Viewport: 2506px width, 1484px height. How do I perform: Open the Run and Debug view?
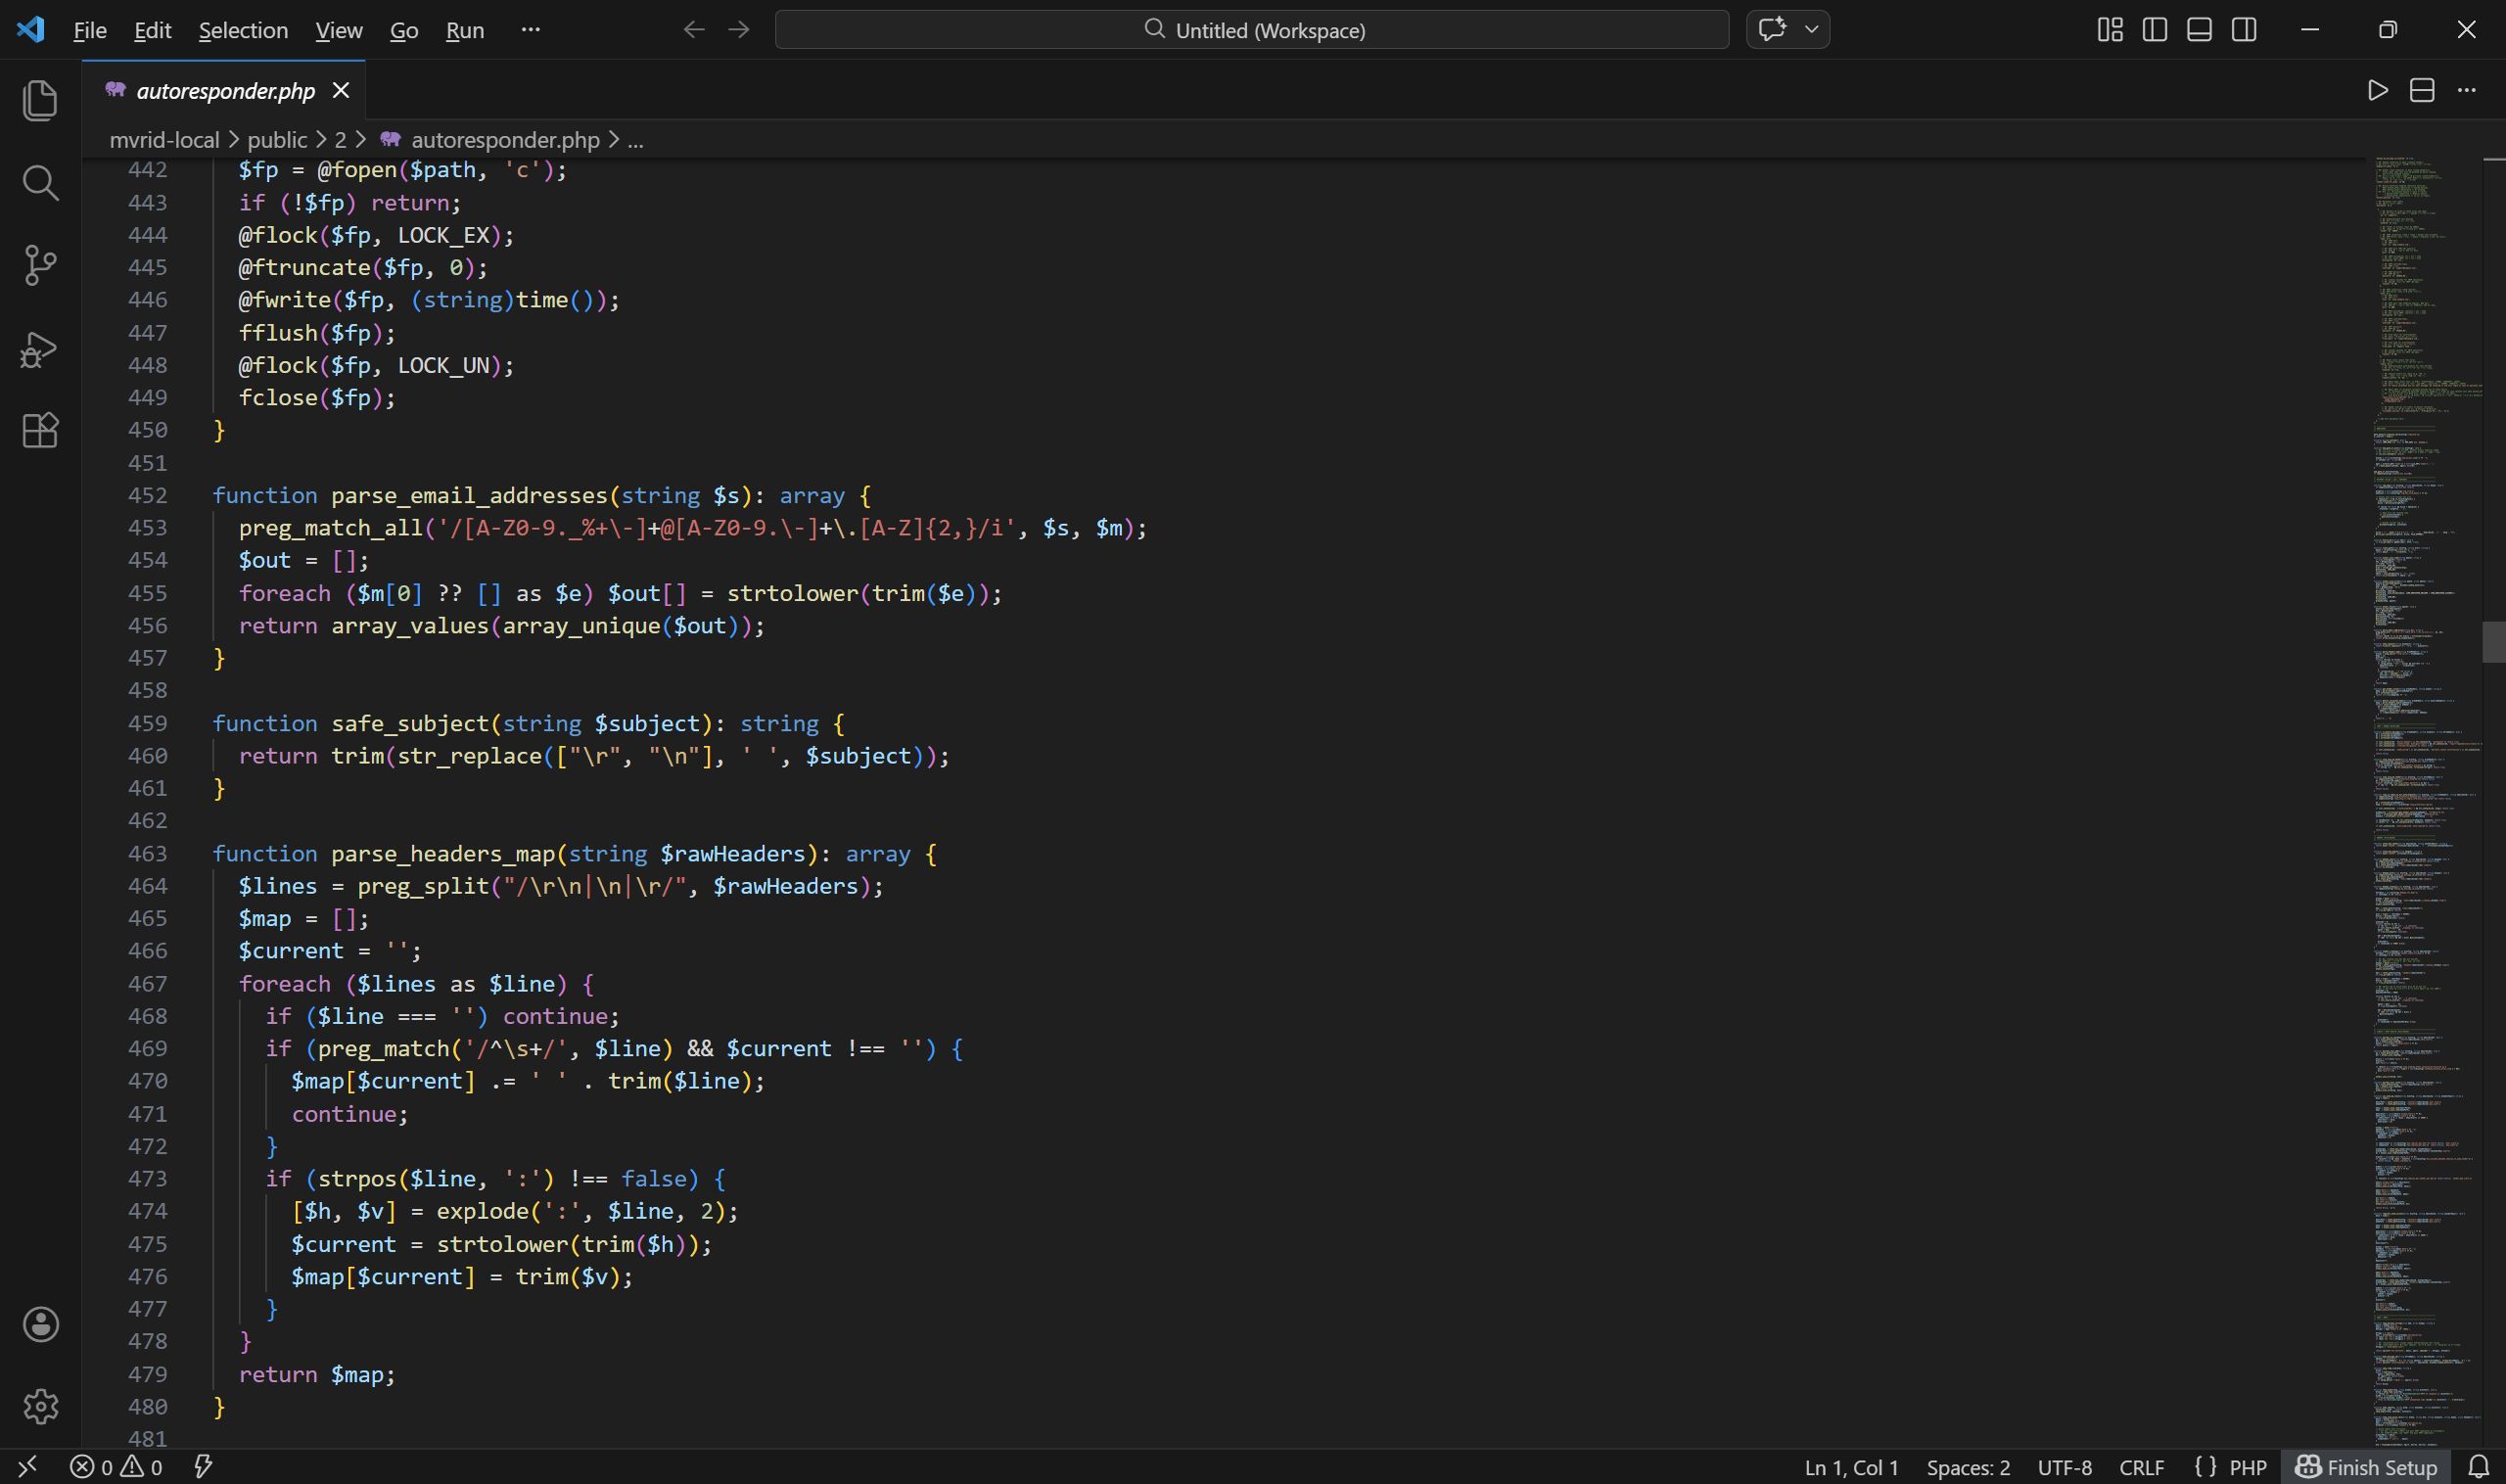(x=40, y=349)
